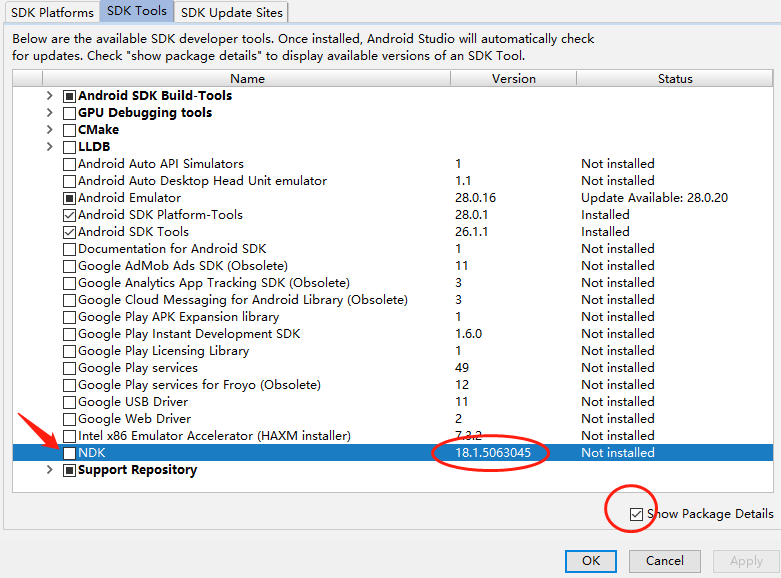This screenshot has height=578, width=781.
Task: Select the NDK row label
Action: tap(92, 452)
